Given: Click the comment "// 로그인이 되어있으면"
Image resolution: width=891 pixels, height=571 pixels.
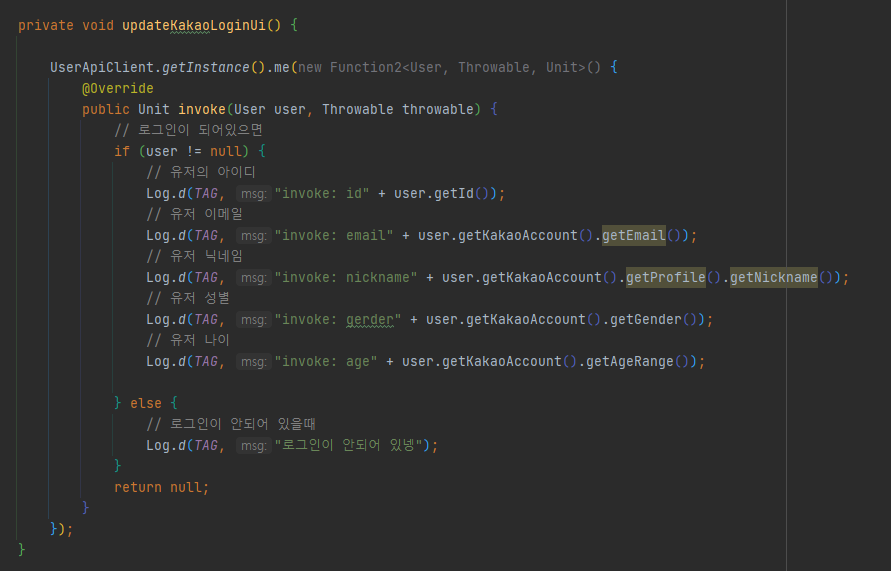Looking at the screenshot, I should click(188, 130).
